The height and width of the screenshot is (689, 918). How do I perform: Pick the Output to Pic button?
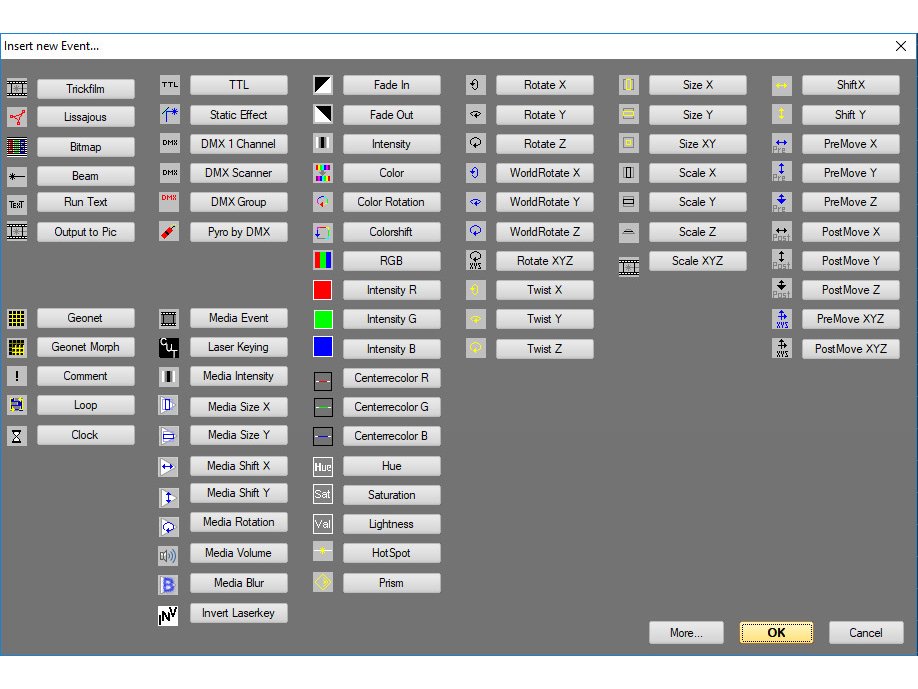pos(85,232)
